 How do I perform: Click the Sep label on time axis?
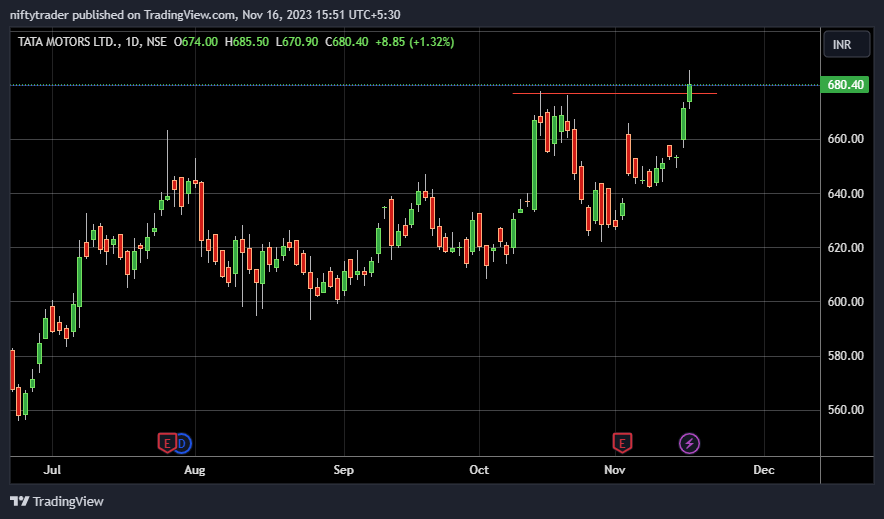pos(343,469)
